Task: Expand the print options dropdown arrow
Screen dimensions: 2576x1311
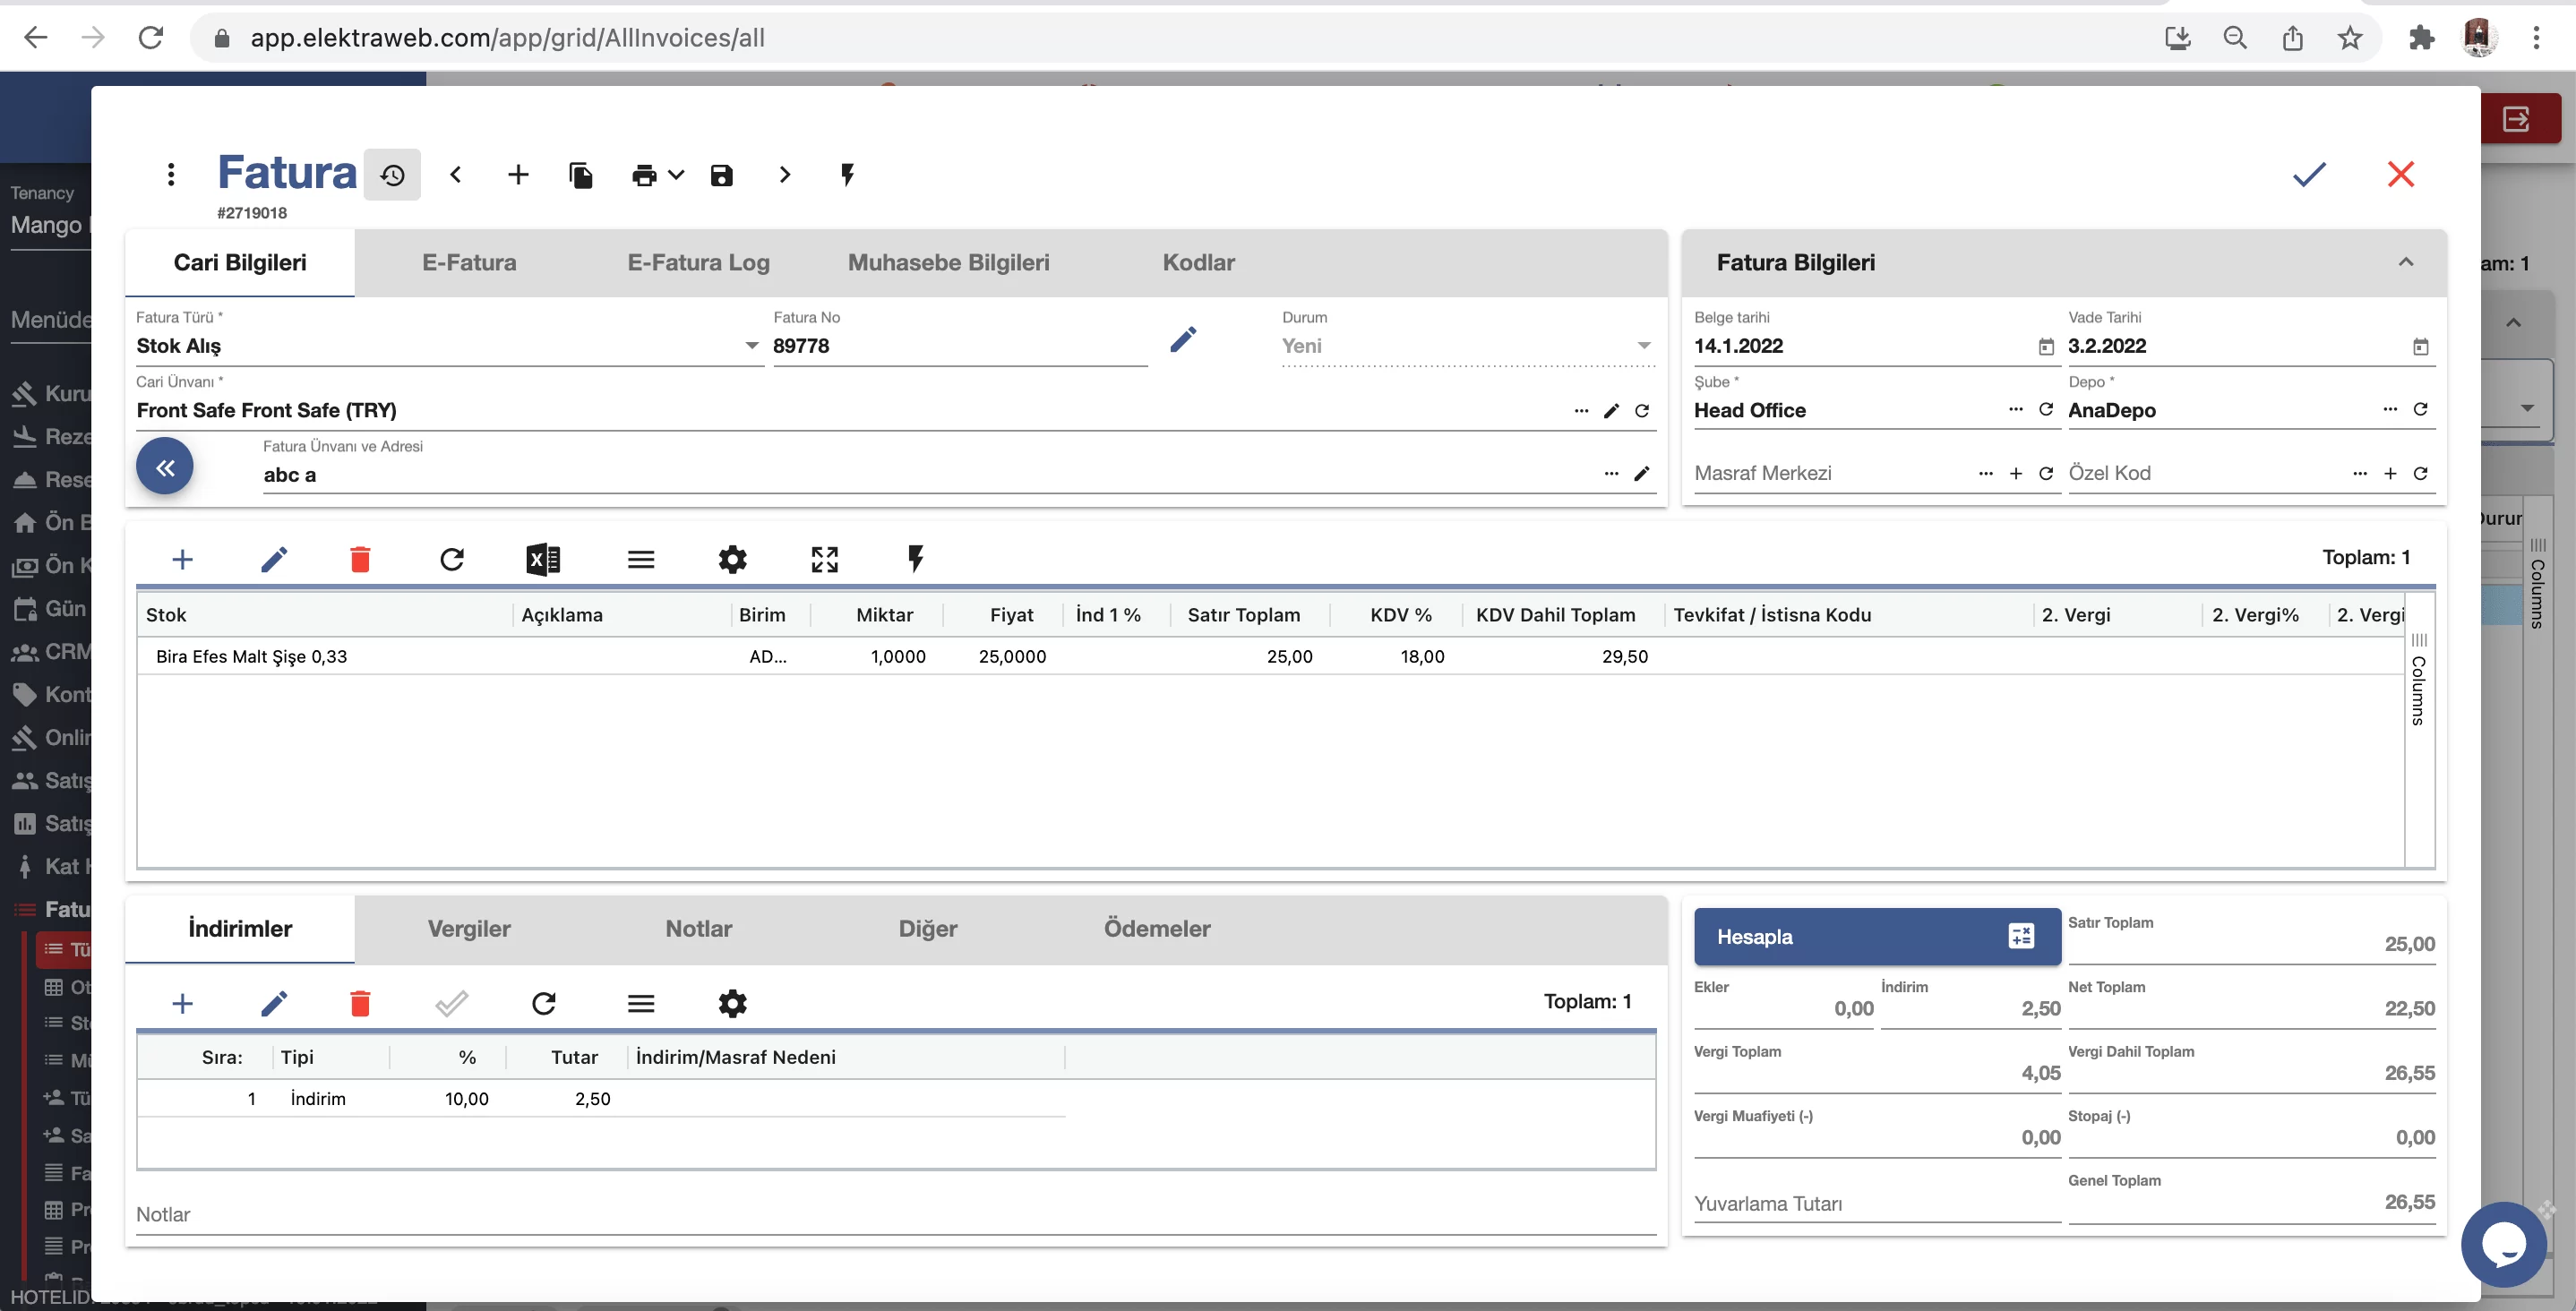Action: (676, 175)
